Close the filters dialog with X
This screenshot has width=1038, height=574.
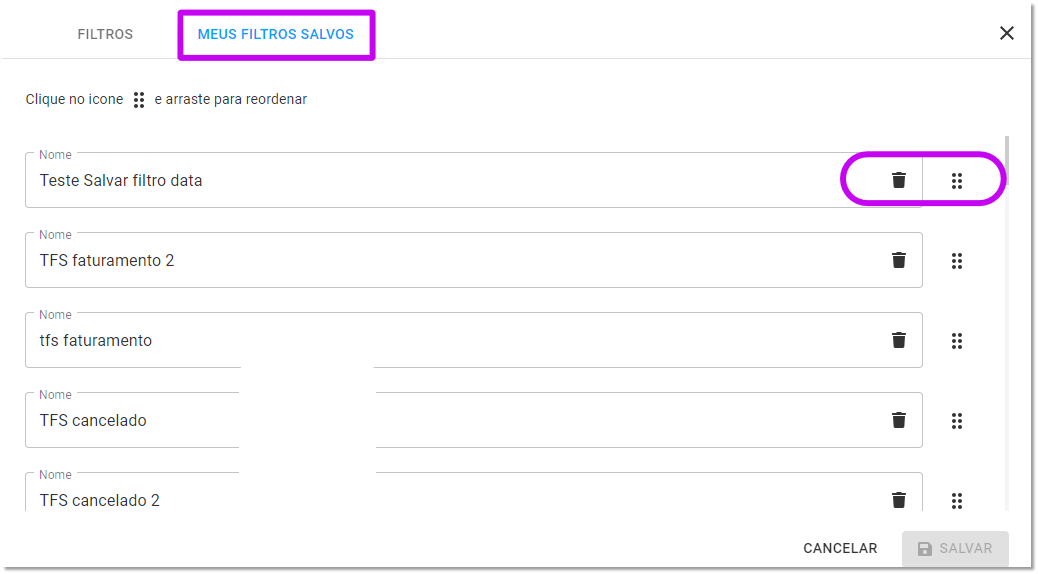tap(1006, 33)
